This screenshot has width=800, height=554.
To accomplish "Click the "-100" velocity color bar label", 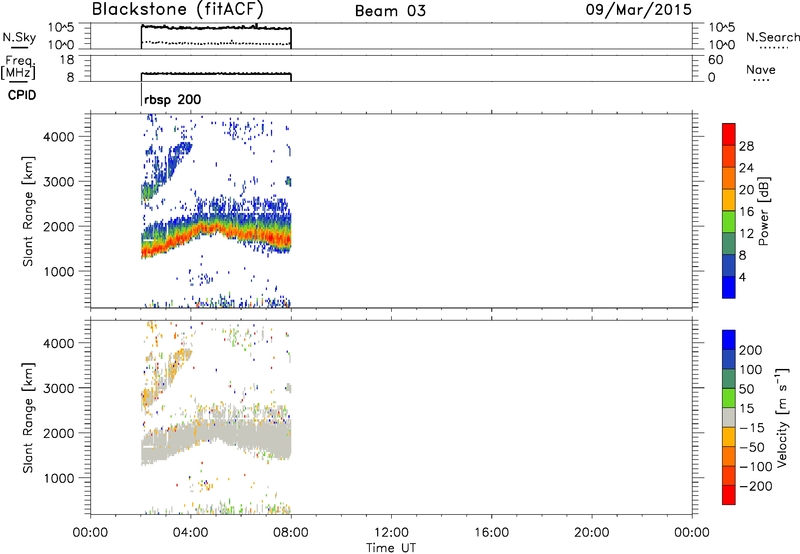I will pyautogui.click(x=755, y=467).
